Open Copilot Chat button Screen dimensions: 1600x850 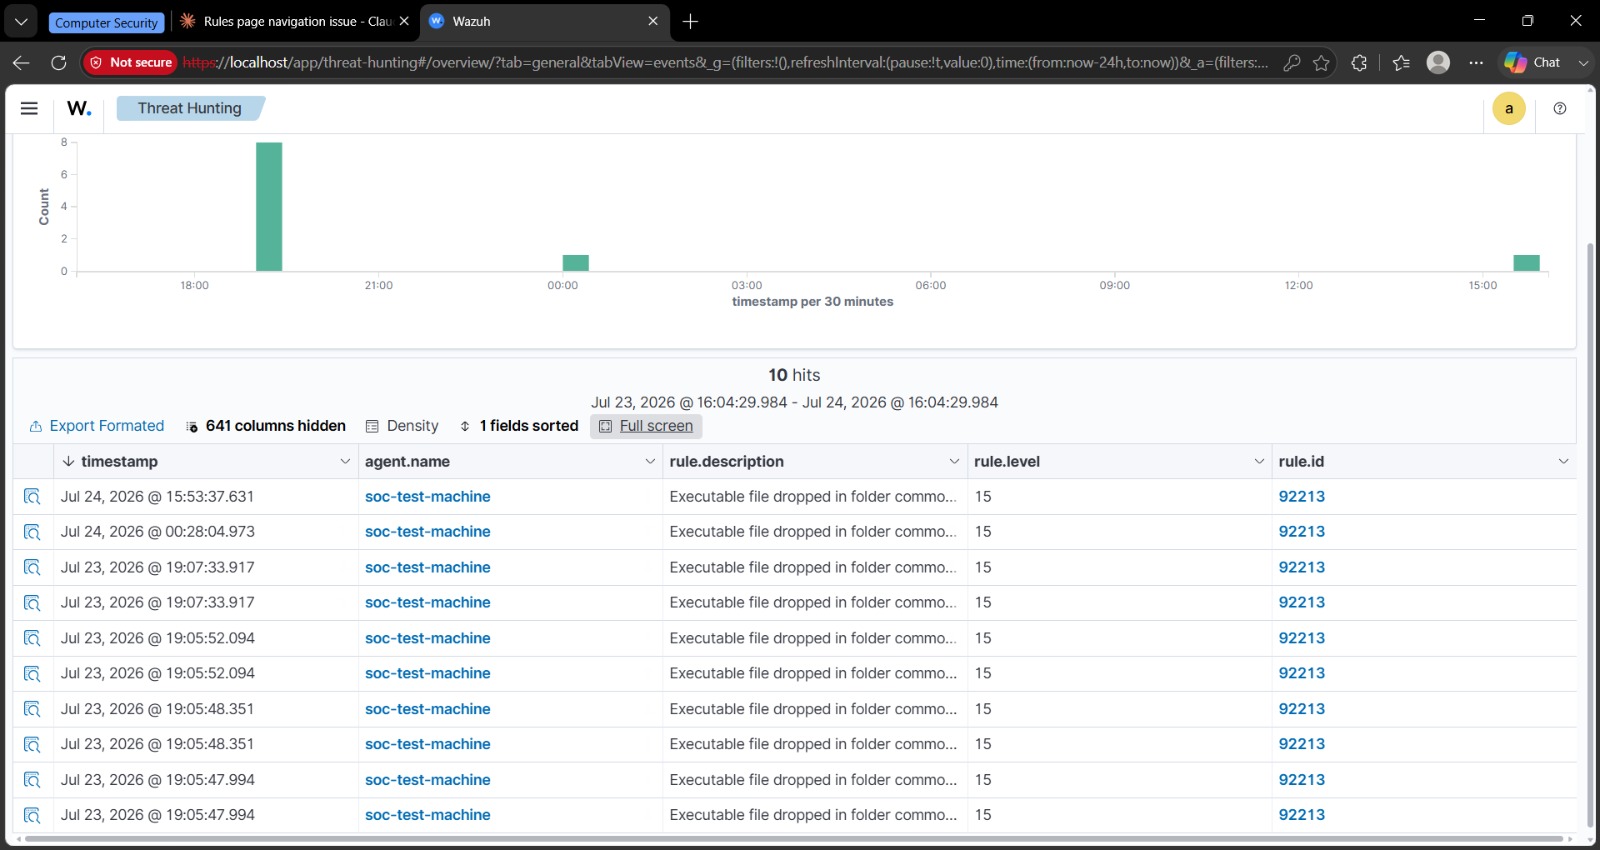1533,62
